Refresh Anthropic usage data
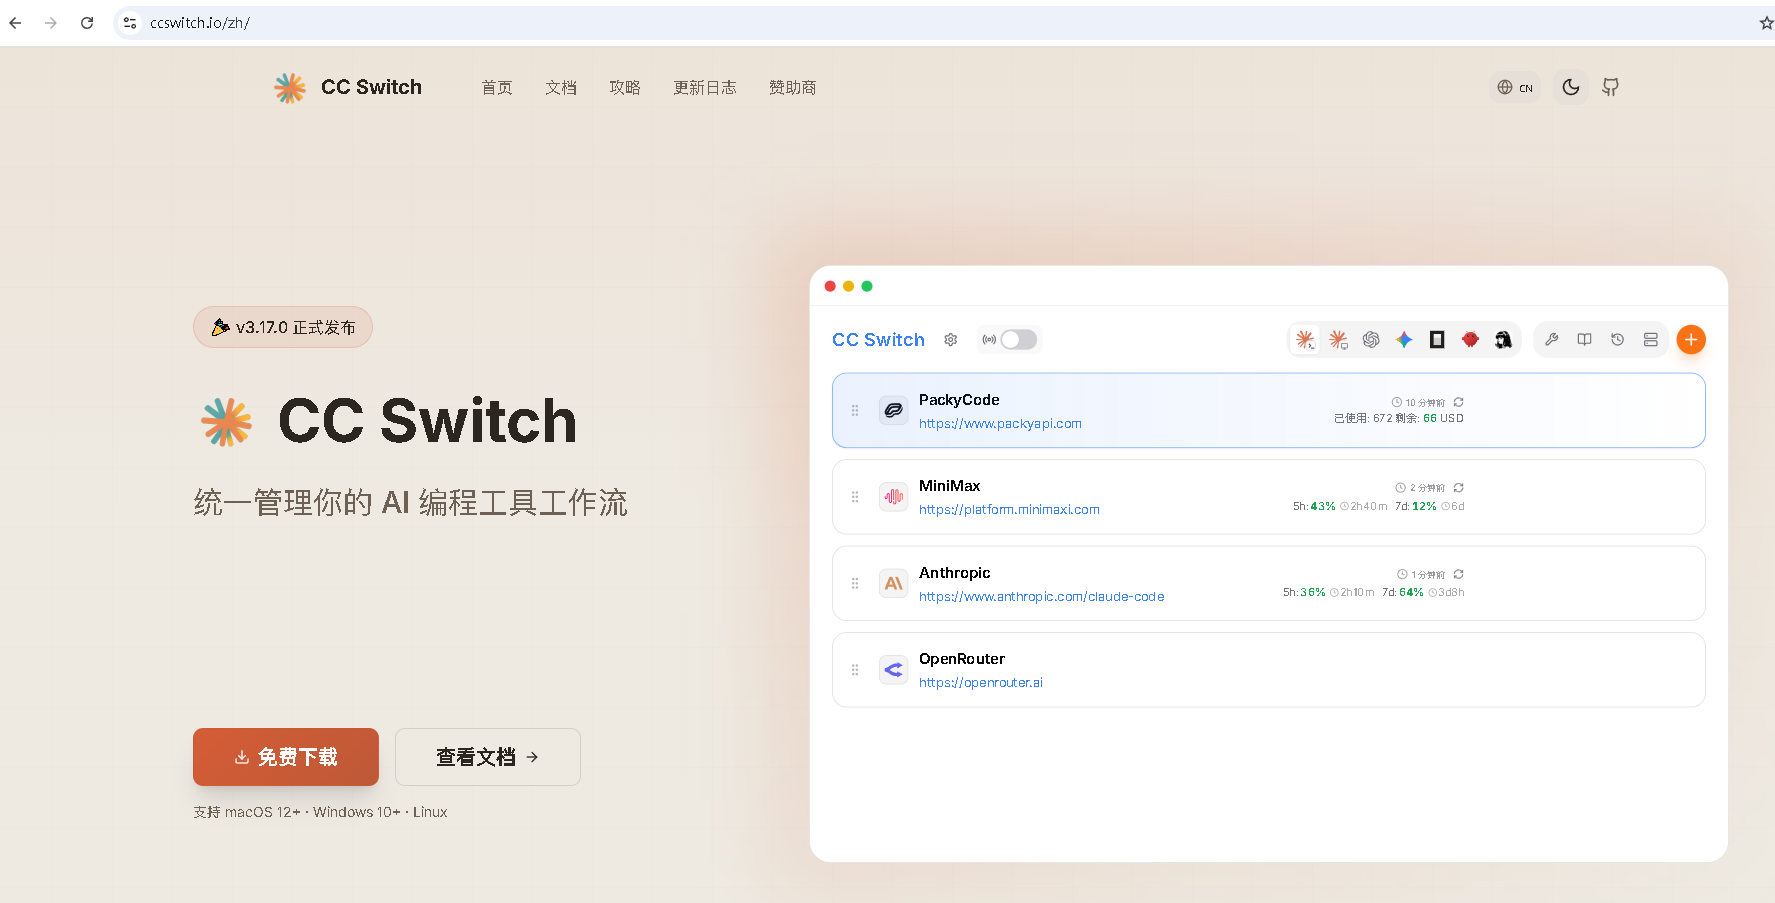The height and width of the screenshot is (903, 1775). click(1459, 574)
